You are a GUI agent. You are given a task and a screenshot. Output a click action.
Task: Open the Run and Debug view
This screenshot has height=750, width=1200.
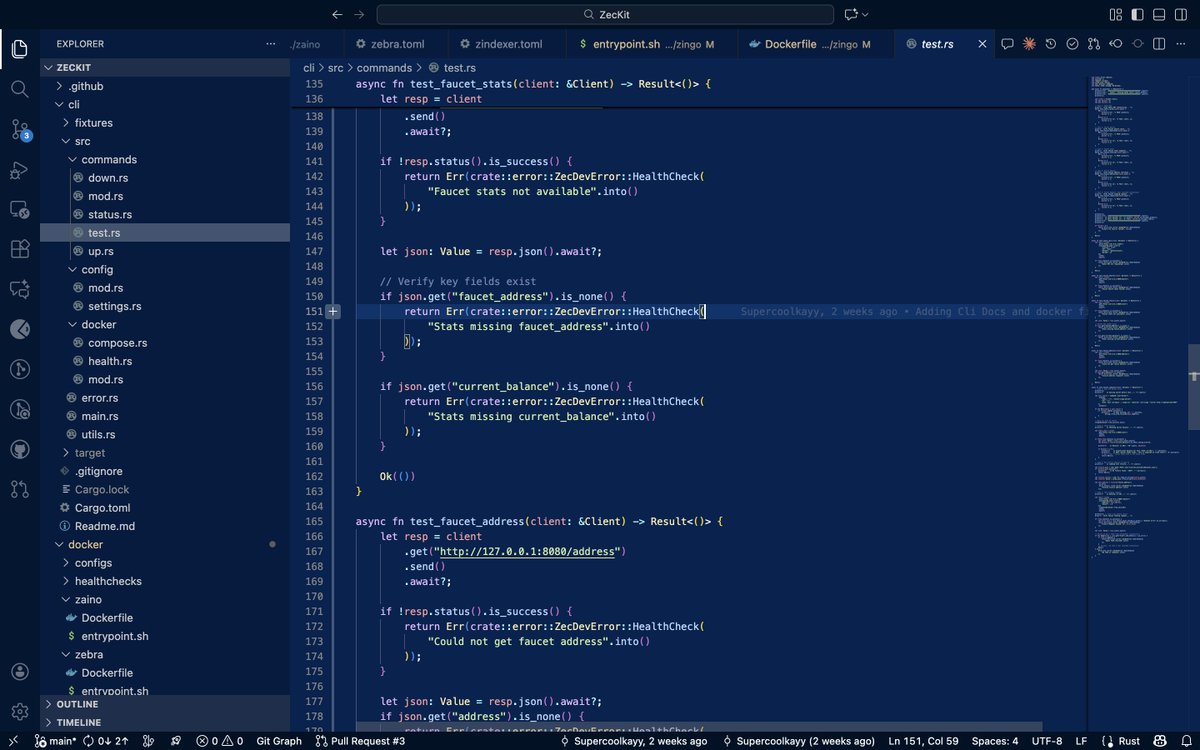[x=19, y=170]
